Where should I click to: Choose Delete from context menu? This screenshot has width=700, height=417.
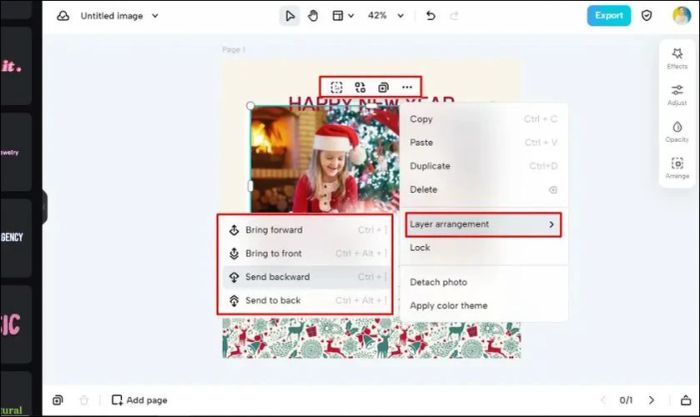click(x=483, y=190)
